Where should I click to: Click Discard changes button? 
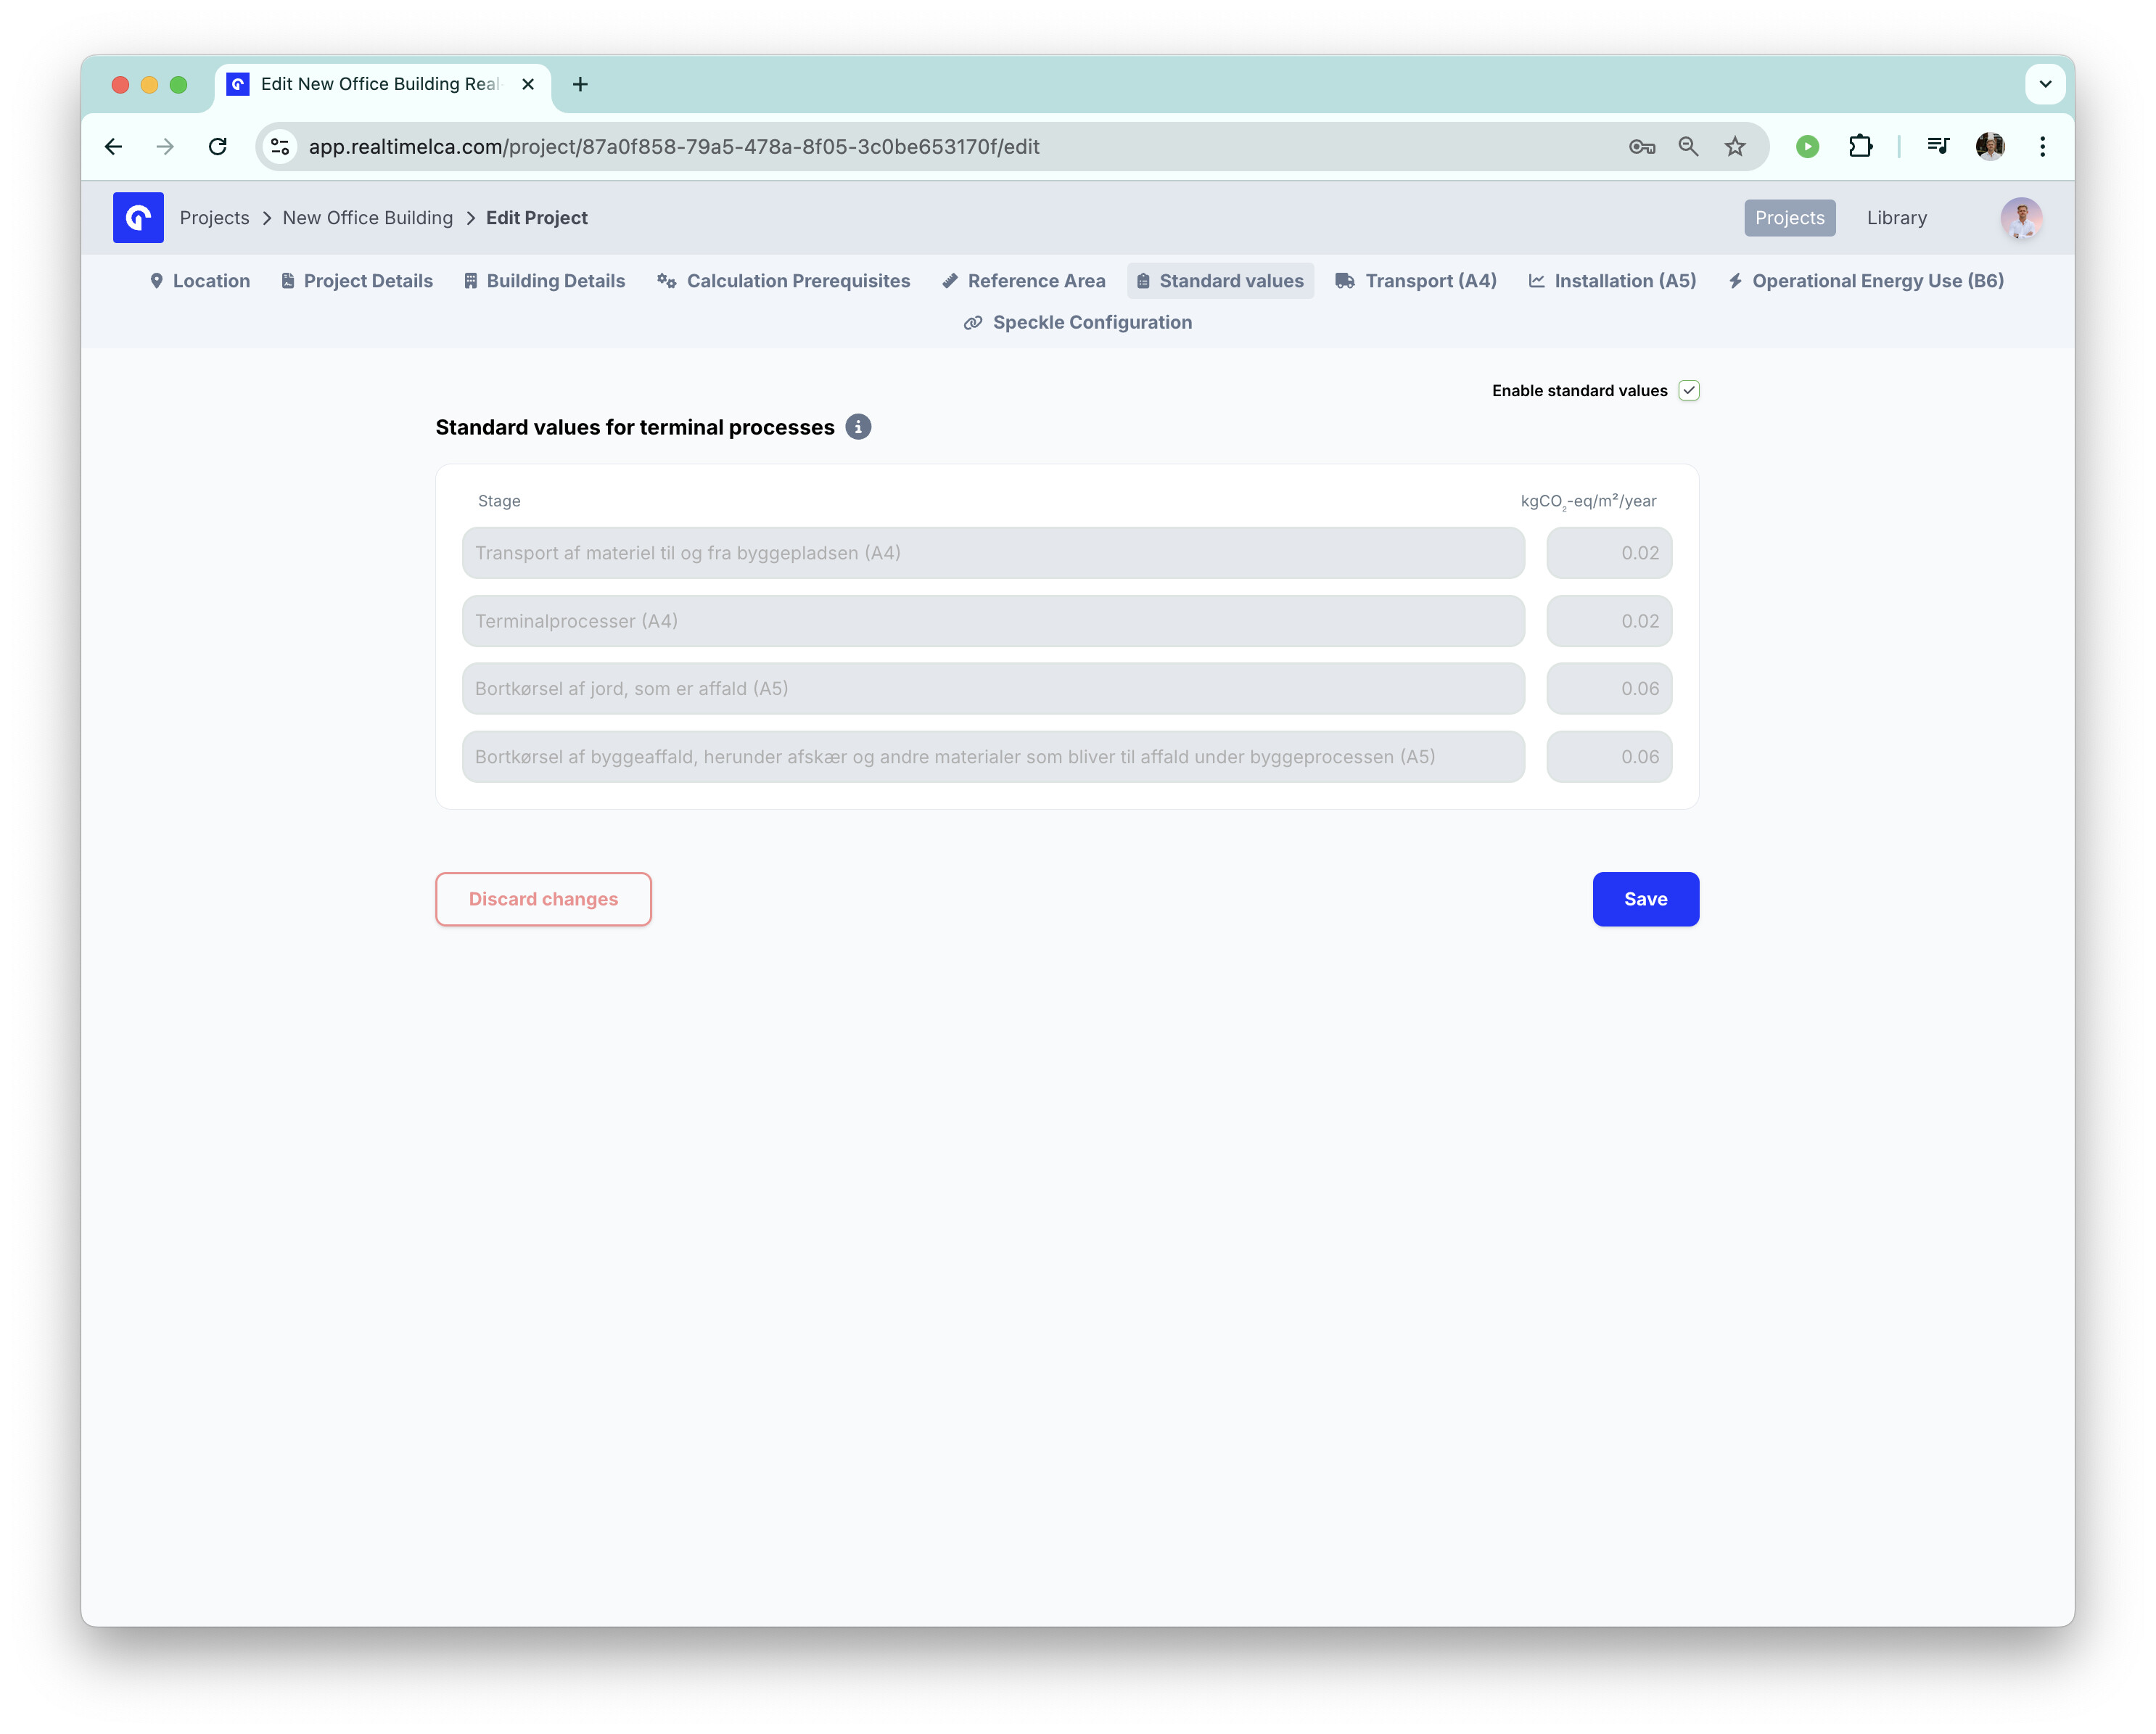click(543, 899)
